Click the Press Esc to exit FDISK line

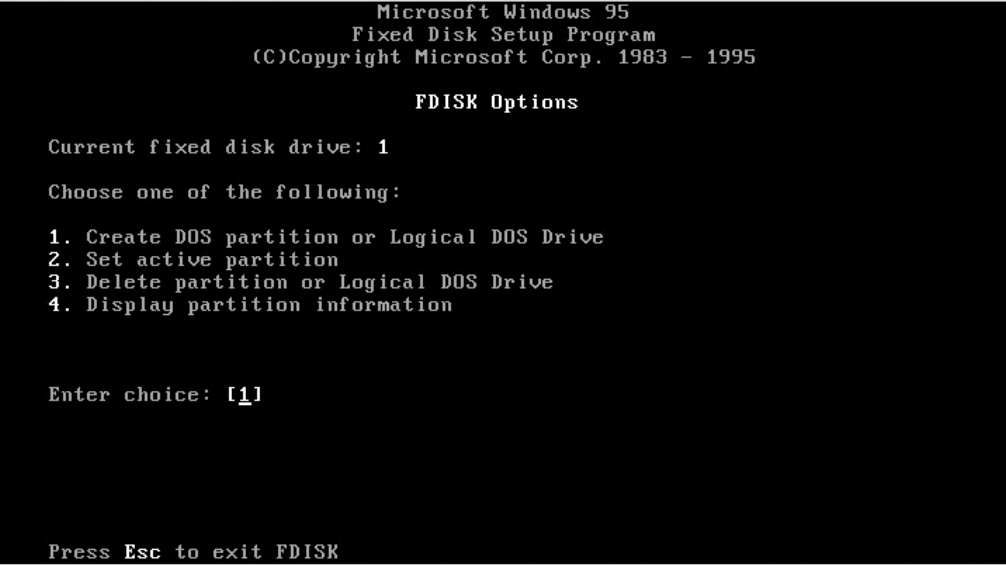click(193, 552)
